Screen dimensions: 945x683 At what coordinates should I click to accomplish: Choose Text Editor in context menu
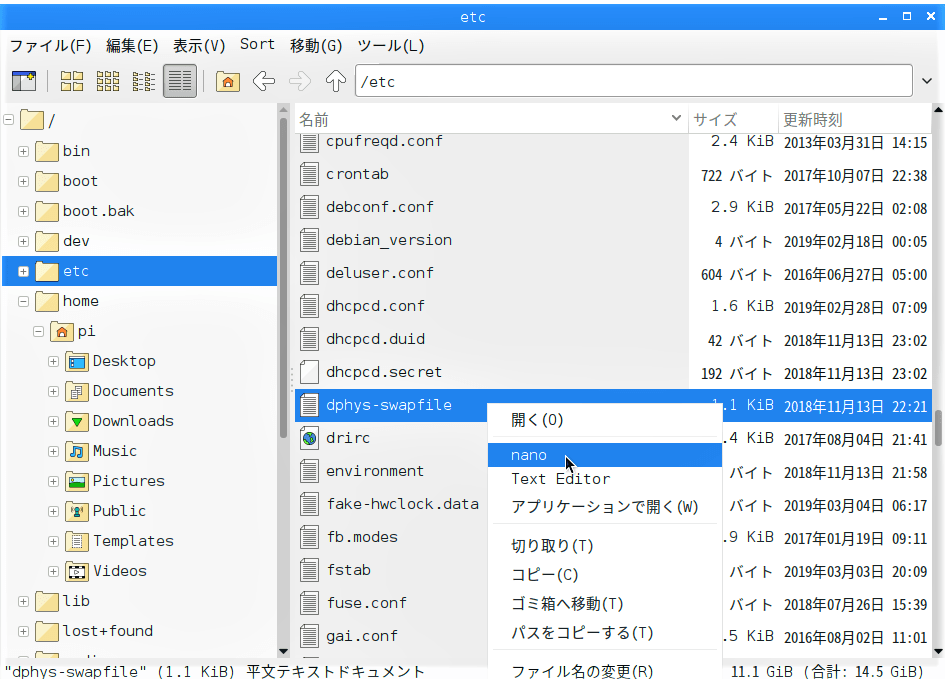604,479
